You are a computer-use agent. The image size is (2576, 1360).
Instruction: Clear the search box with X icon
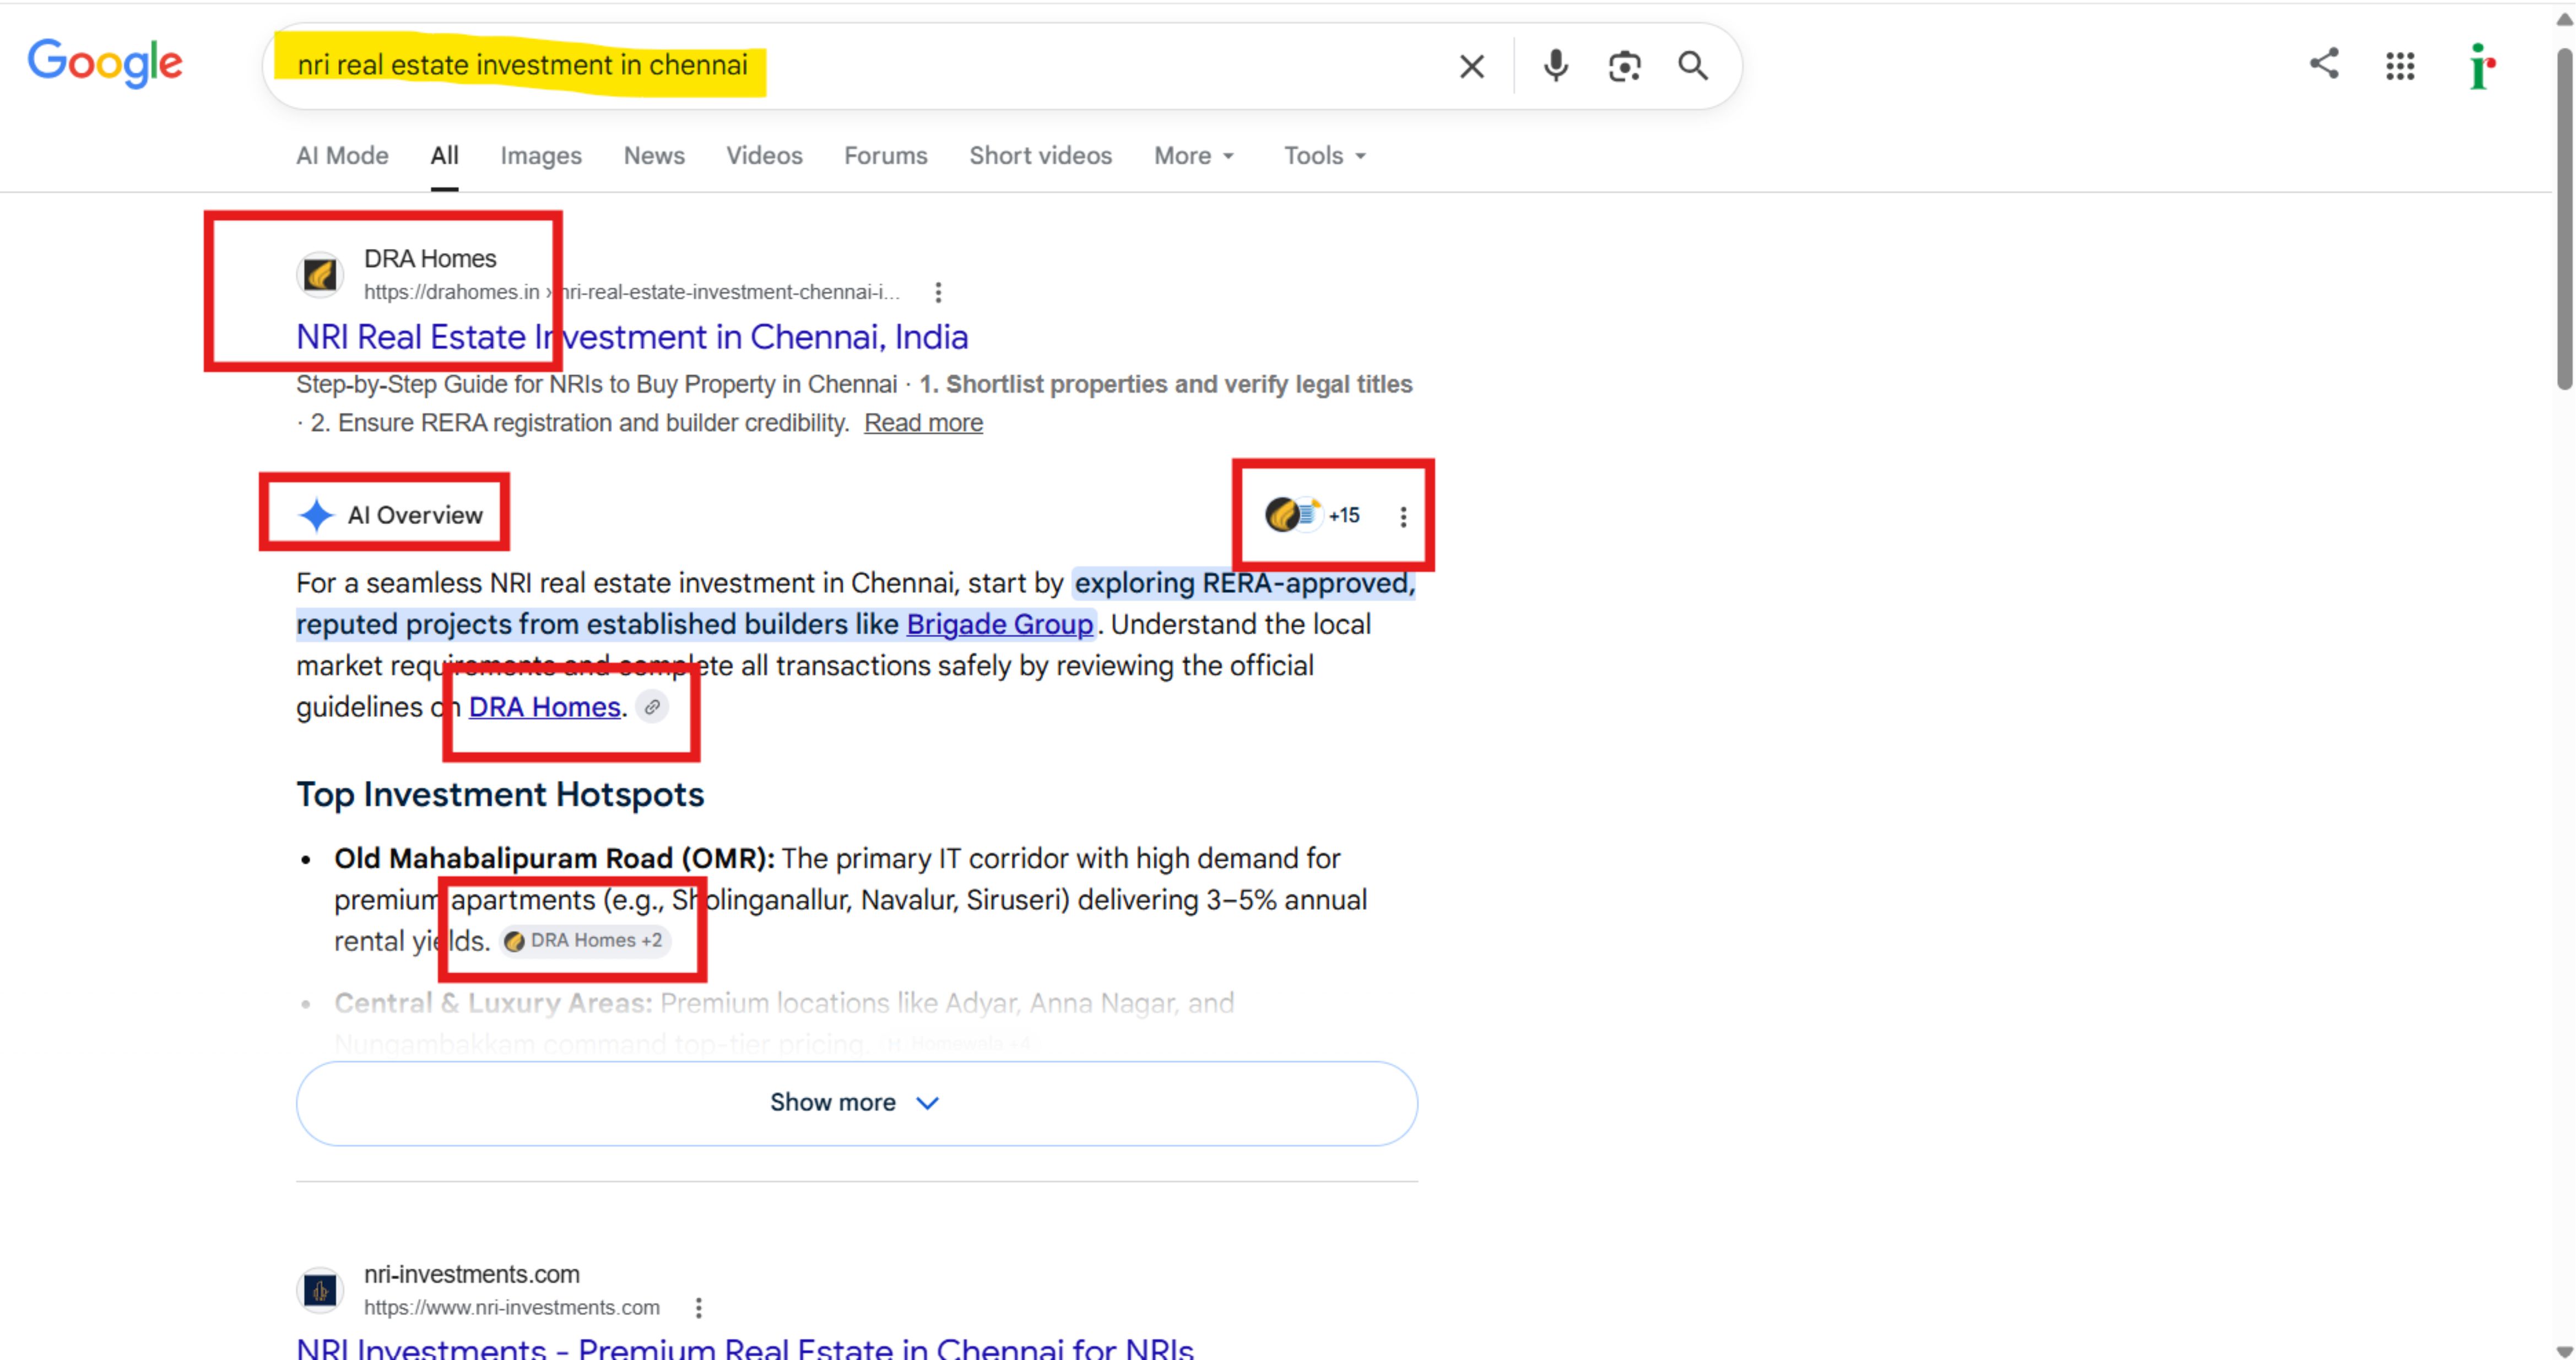pyautogui.click(x=1471, y=66)
